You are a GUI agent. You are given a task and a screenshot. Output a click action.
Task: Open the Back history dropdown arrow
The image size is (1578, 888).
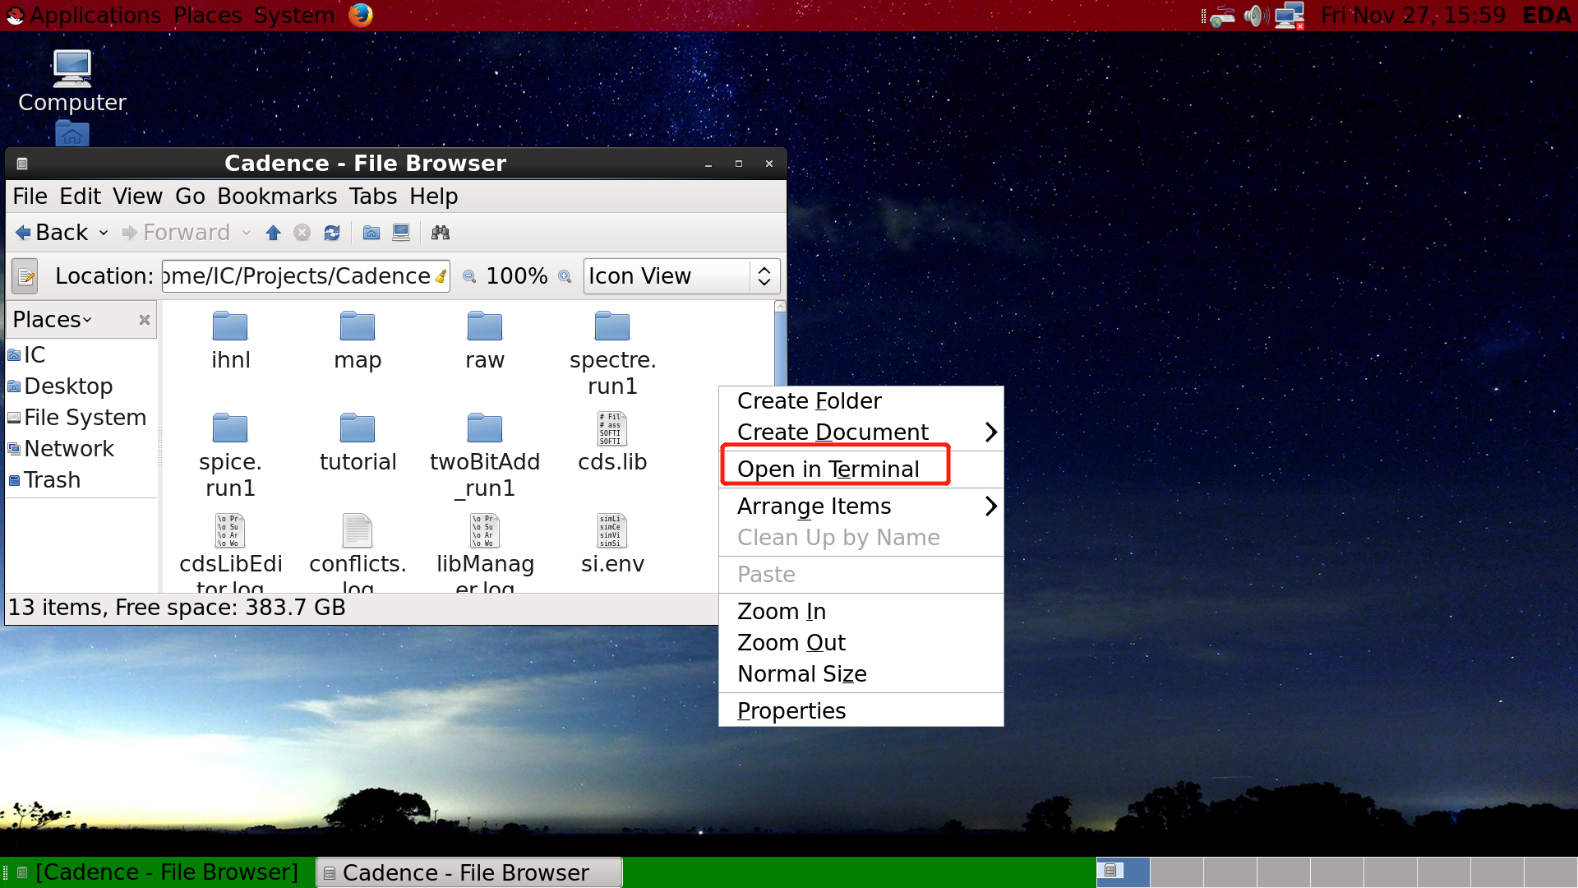click(103, 233)
